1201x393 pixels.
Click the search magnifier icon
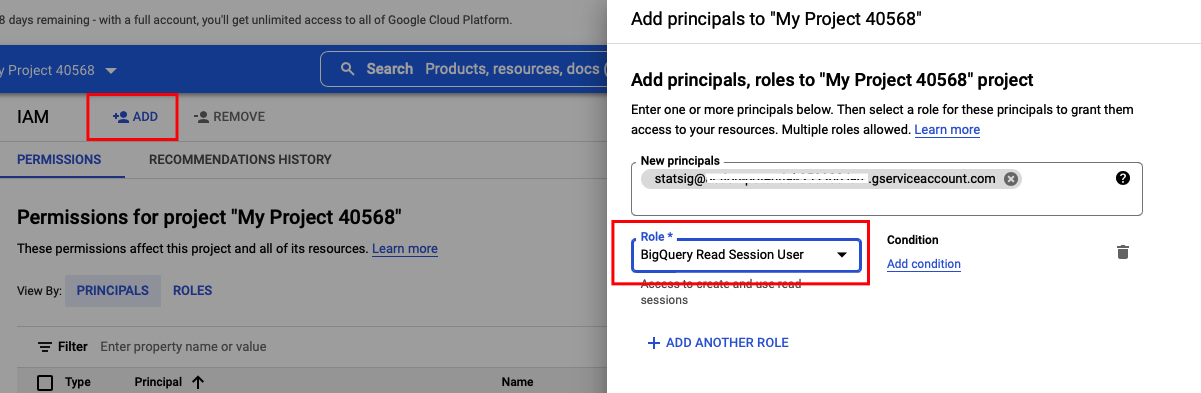(348, 69)
